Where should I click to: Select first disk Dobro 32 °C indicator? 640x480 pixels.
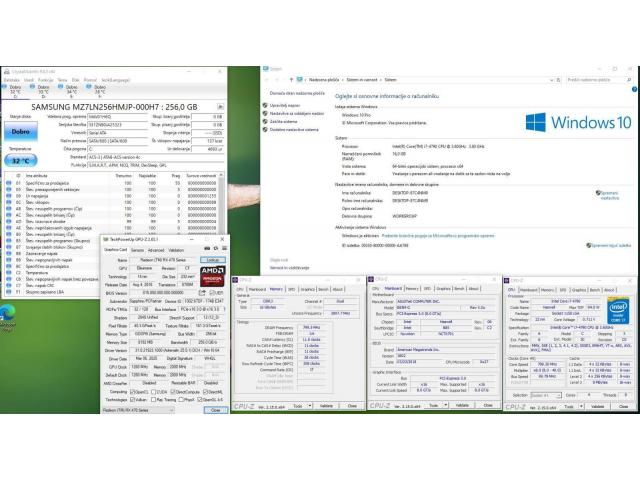(13, 92)
